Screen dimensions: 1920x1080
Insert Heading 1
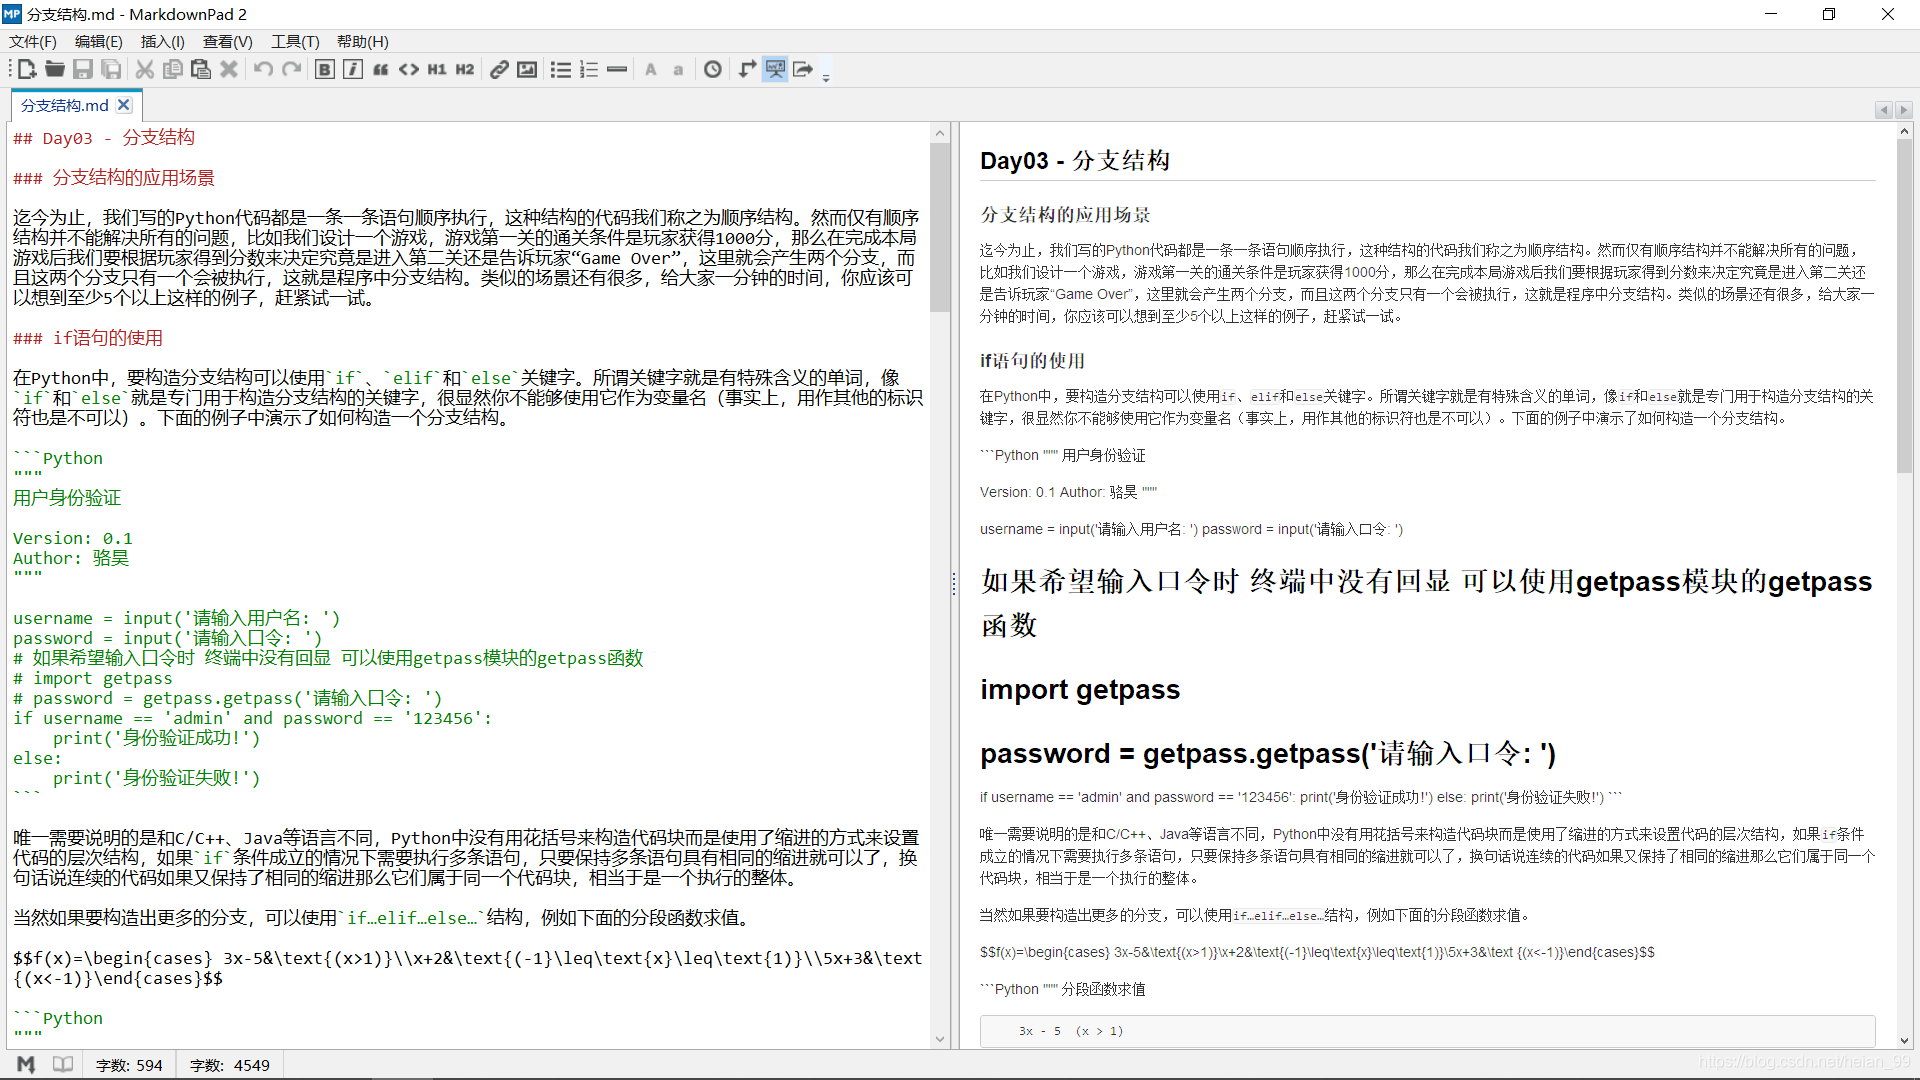click(437, 69)
